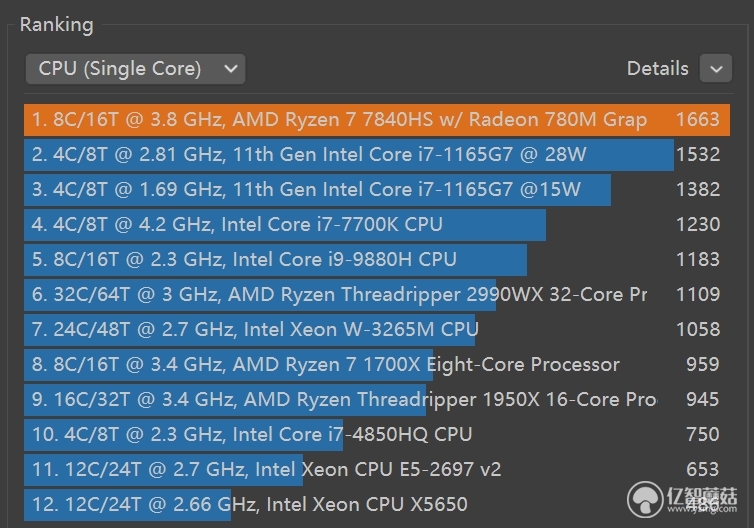The height and width of the screenshot is (528, 754).
Task: Pick the Ryzen 7 1700X ranking row
Action: tap(377, 365)
